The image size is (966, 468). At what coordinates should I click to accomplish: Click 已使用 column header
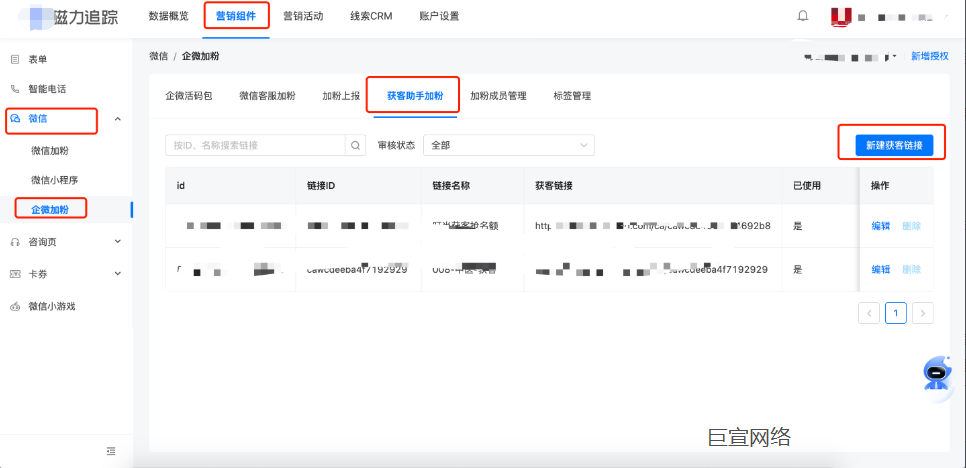807,185
